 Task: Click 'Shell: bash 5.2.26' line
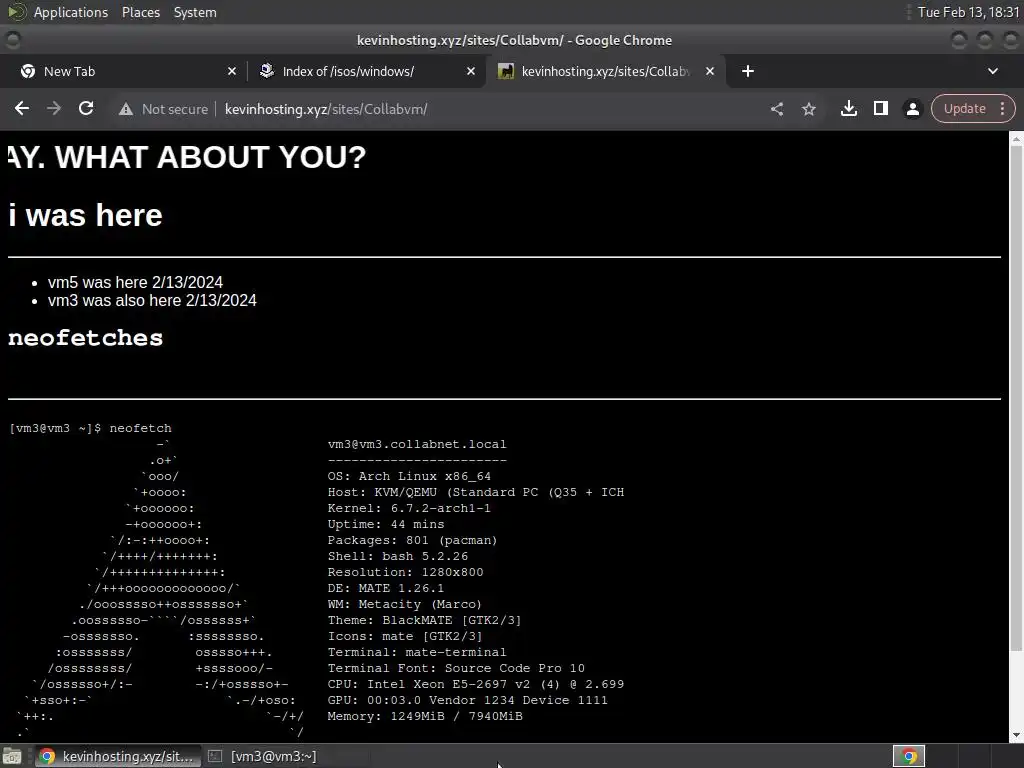(x=397, y=556)
